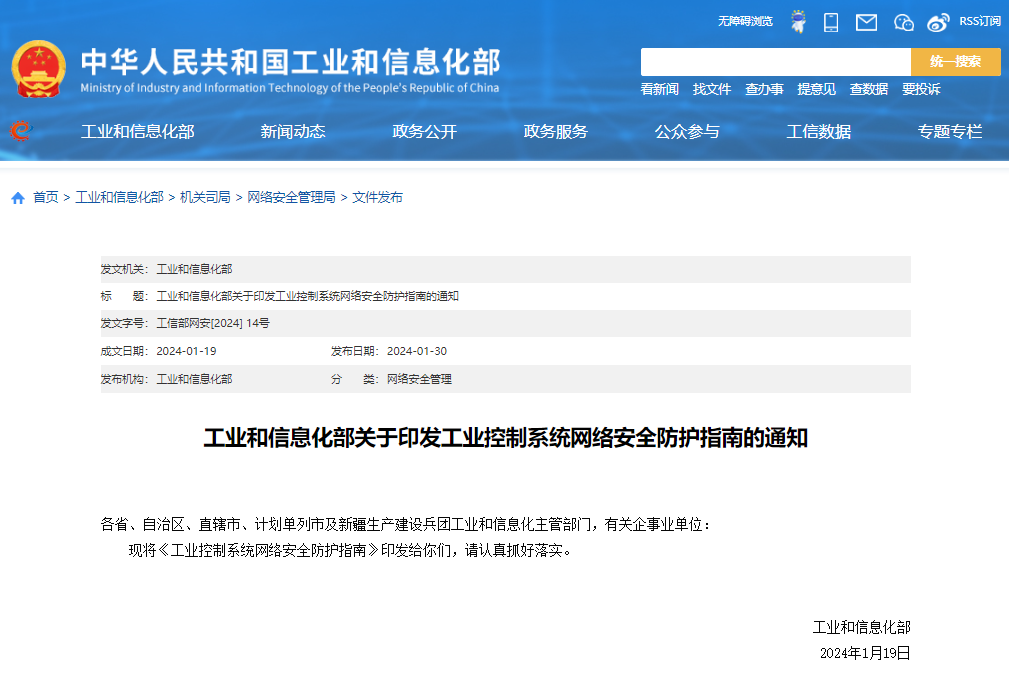The height and width of the screenshot is (695, 1009).
Task: Open the 要投诉 quick link
Action: 921,89
